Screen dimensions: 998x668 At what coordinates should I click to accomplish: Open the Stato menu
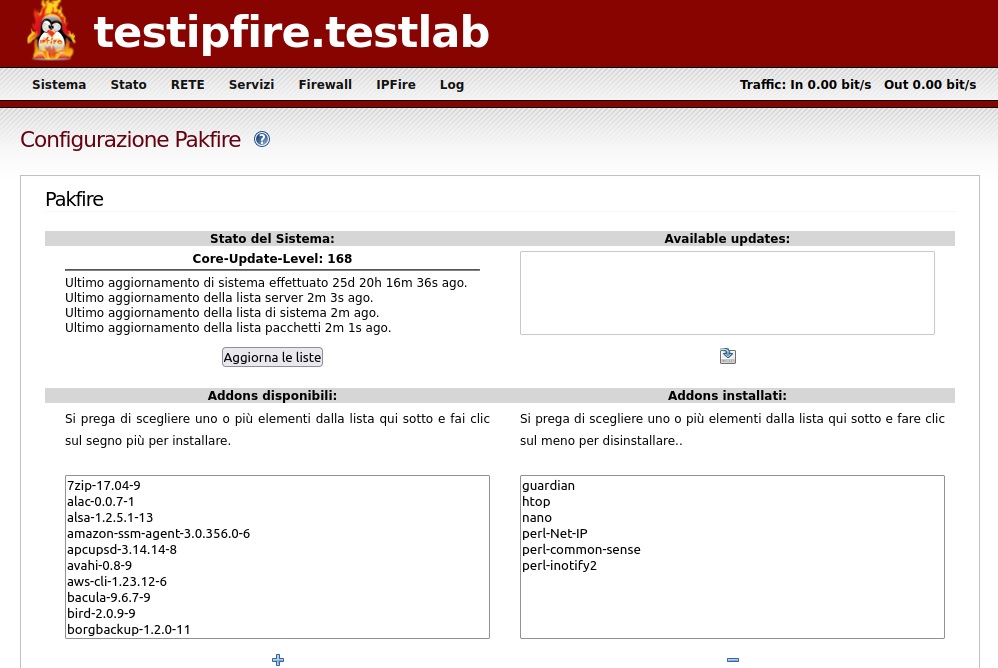point(129,85)
